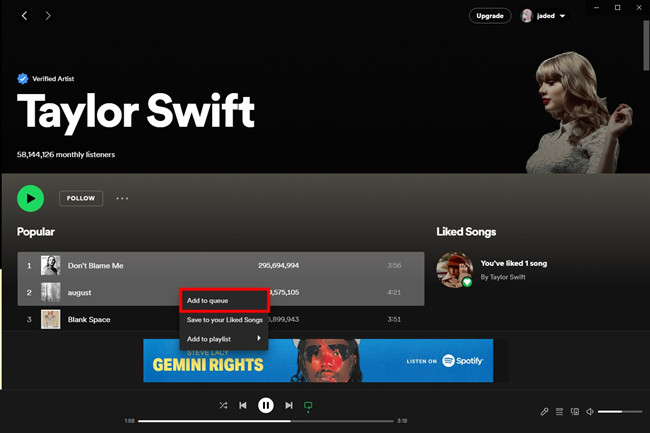Open the three-dot artist options menu
Screen dimensions: 650x433
click(x=122, y=198)
